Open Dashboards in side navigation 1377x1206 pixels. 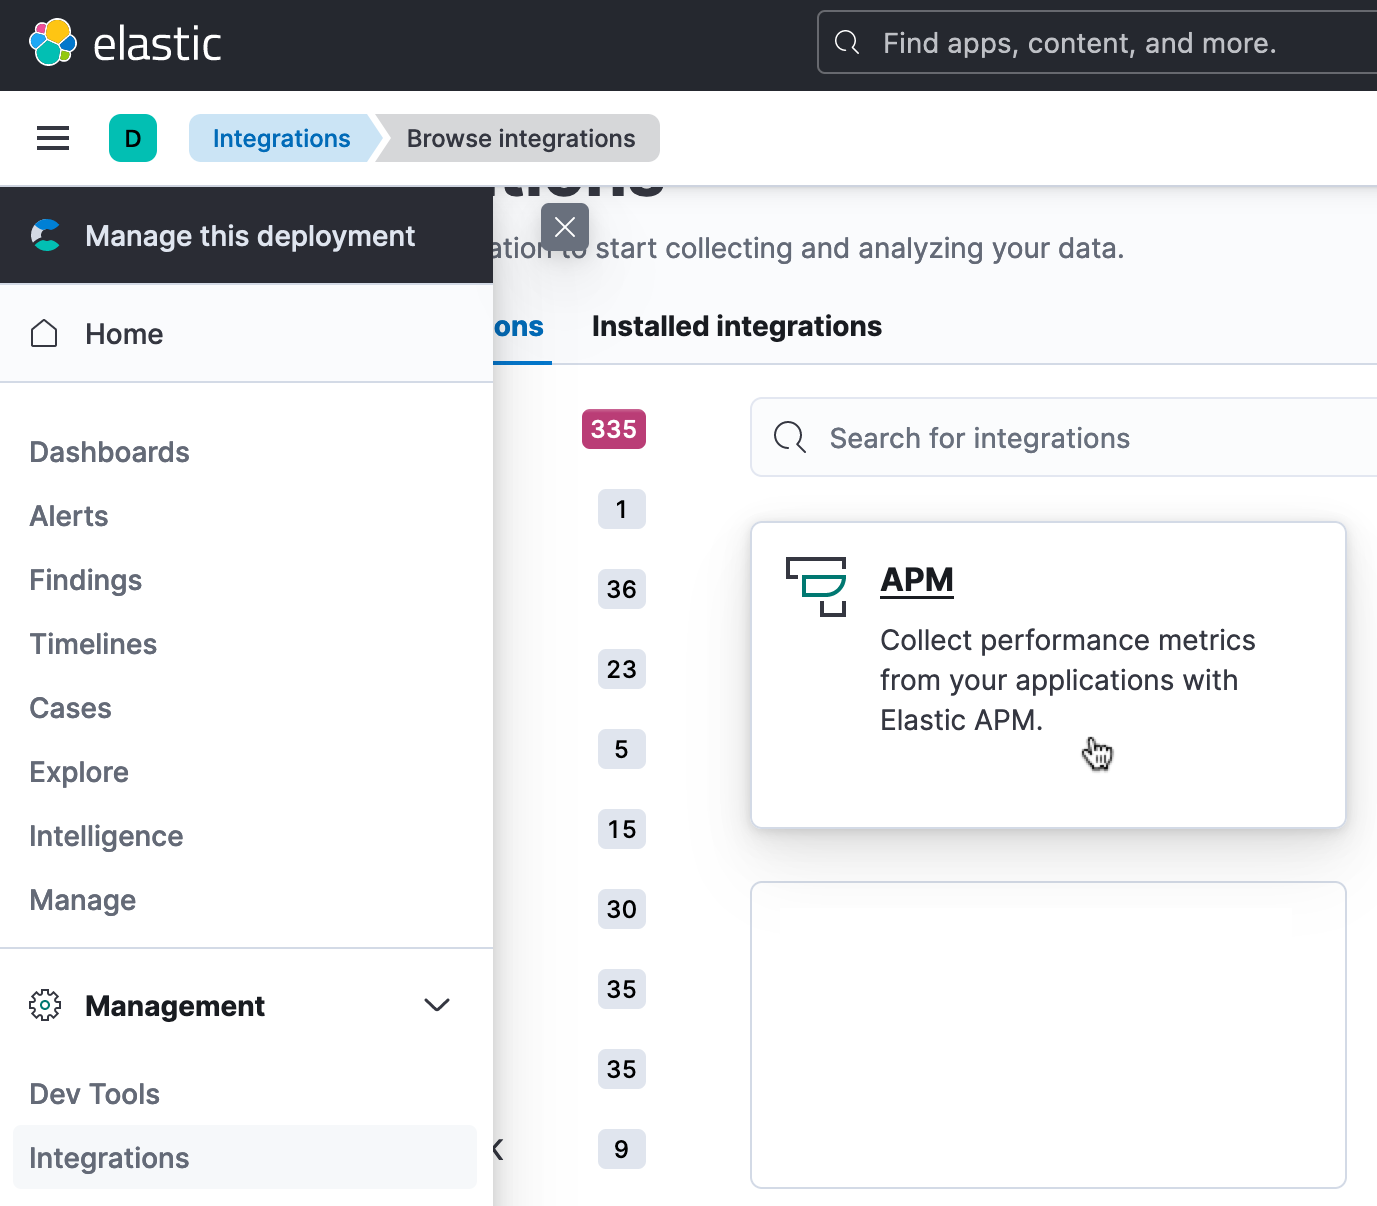109,452
